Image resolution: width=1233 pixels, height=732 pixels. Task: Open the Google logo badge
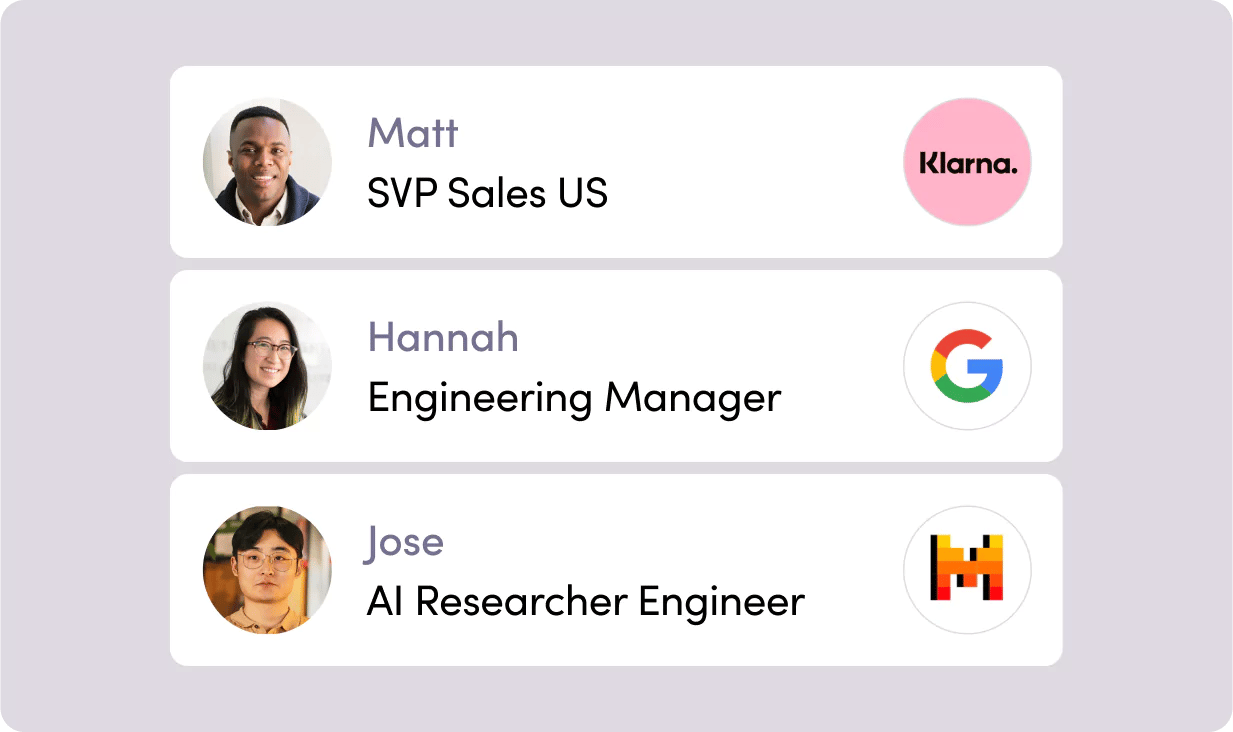966,366
